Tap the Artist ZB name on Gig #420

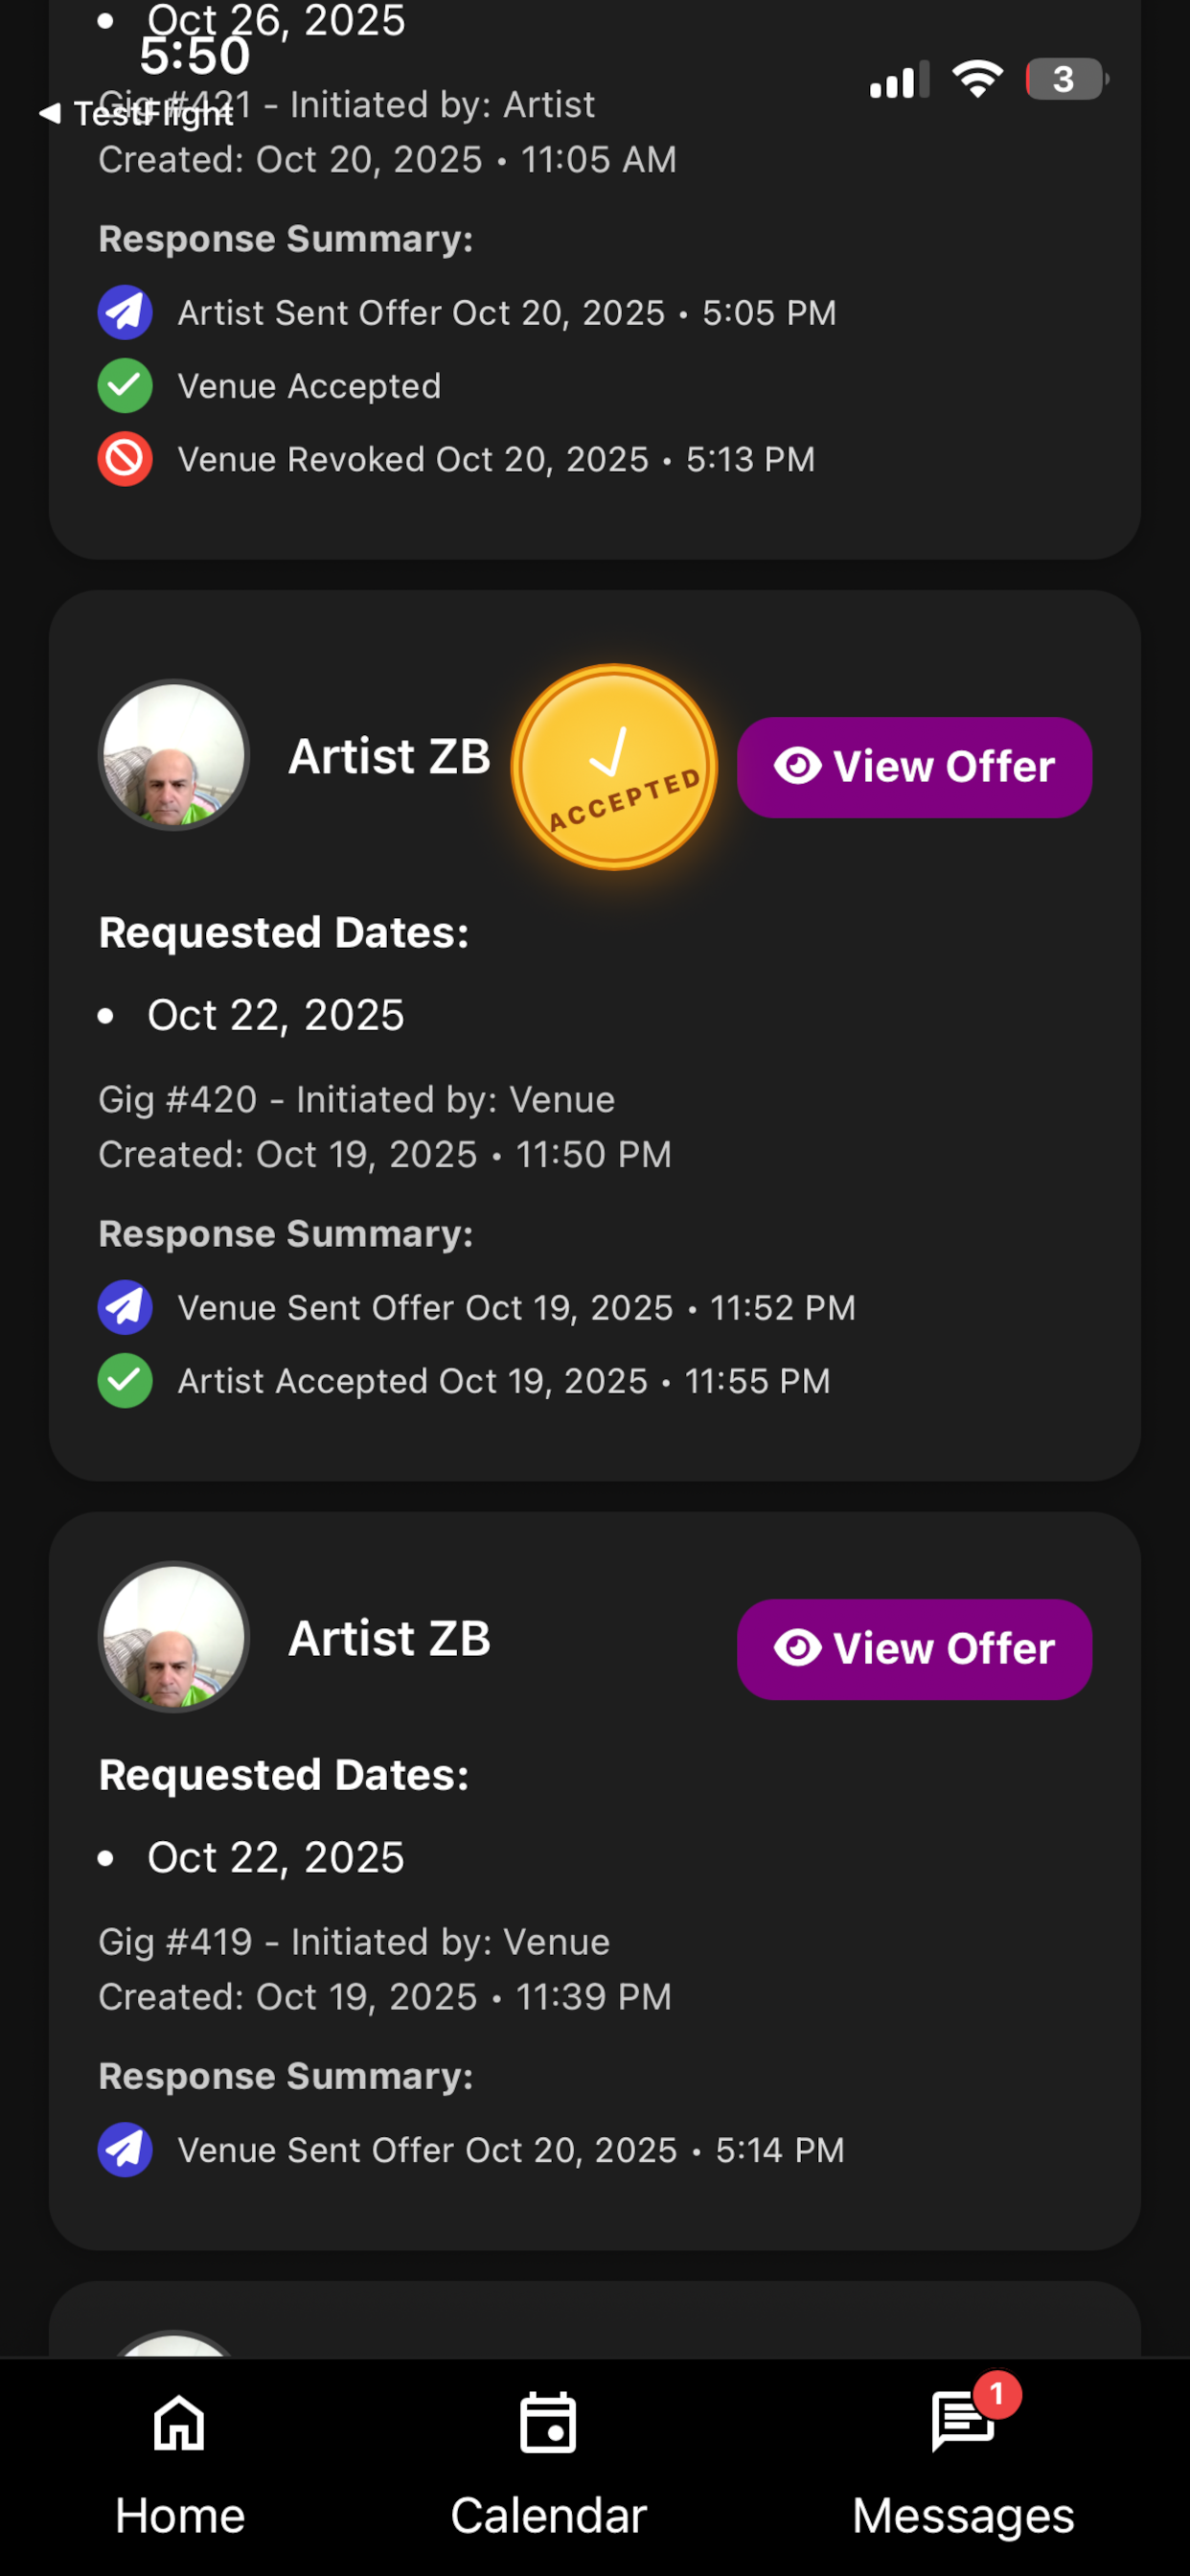tap(389, 756)
